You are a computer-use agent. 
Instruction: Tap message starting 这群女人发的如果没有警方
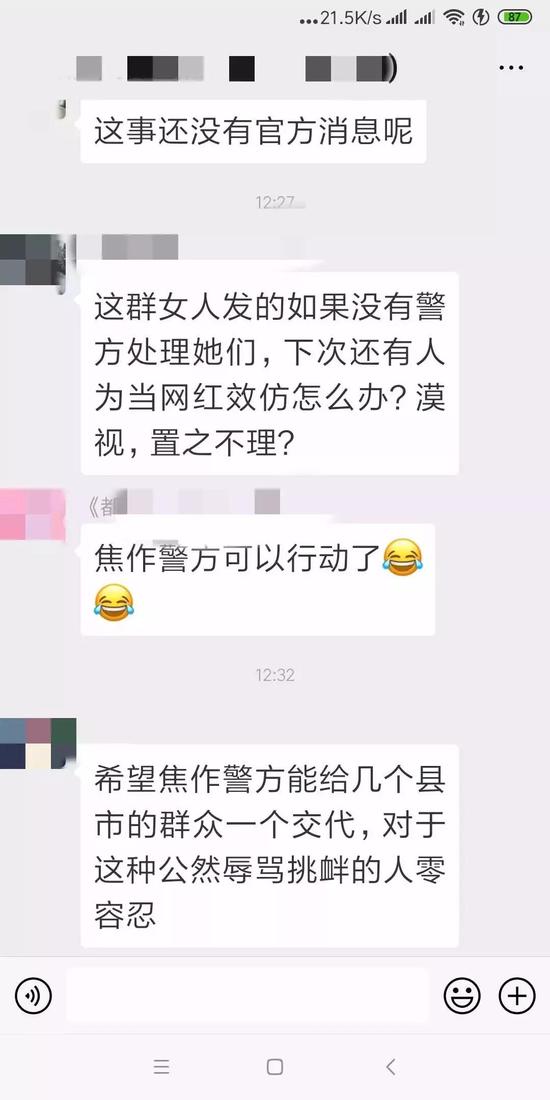269,374
